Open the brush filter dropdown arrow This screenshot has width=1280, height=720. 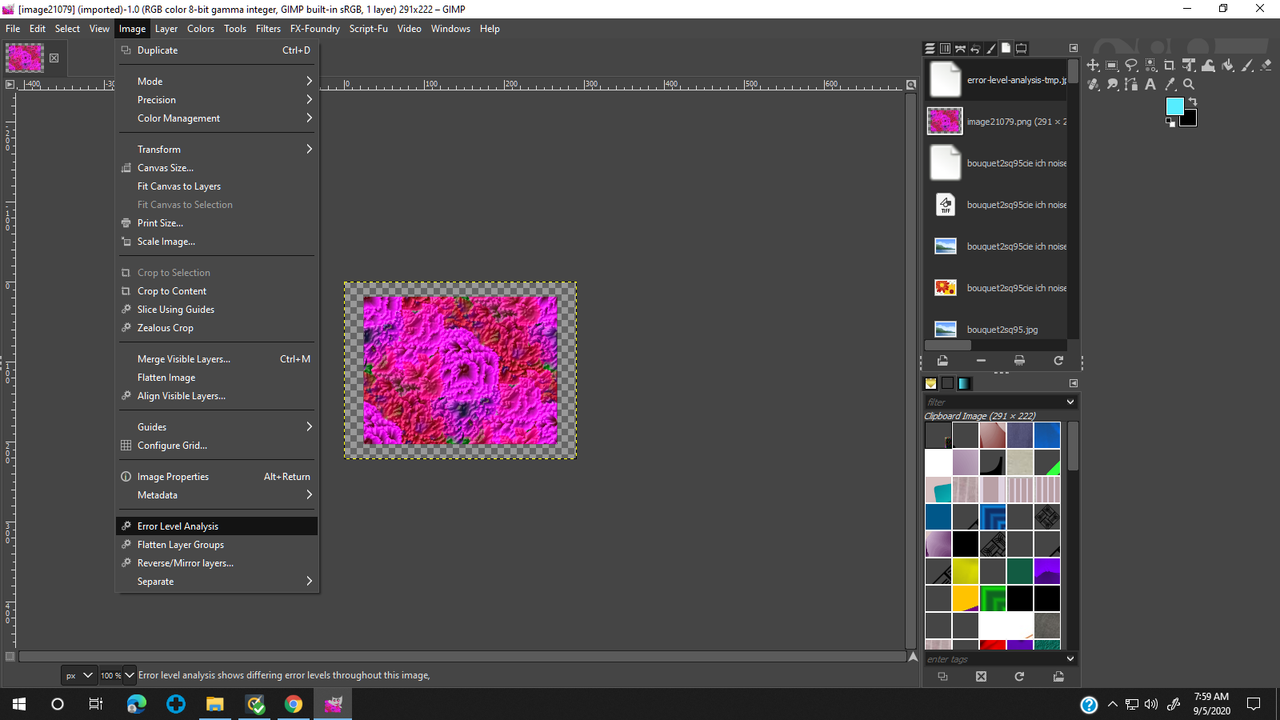pyautogui.click(x=1070, y=402)
